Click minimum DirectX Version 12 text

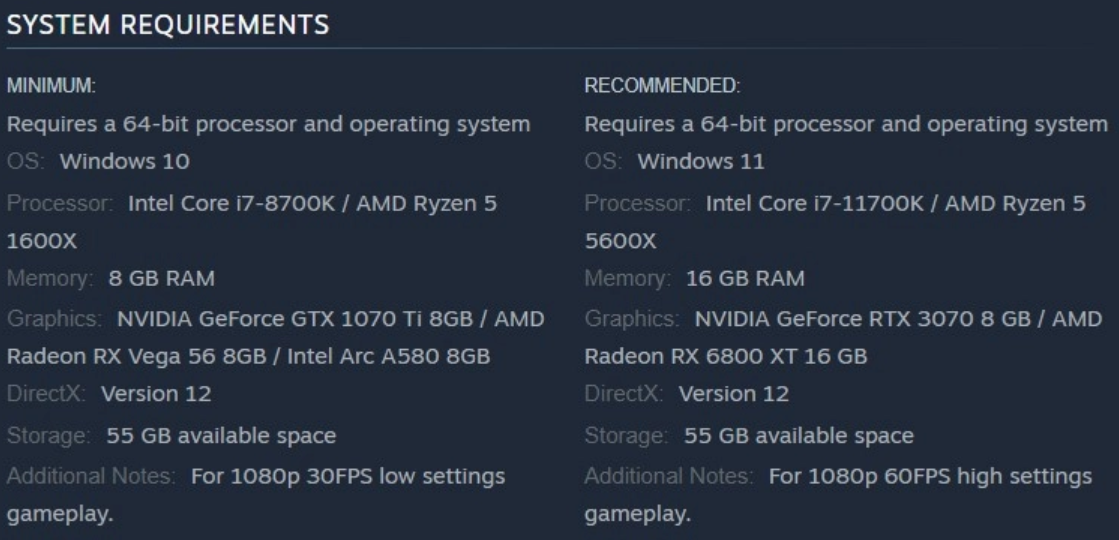pos(156,394)
